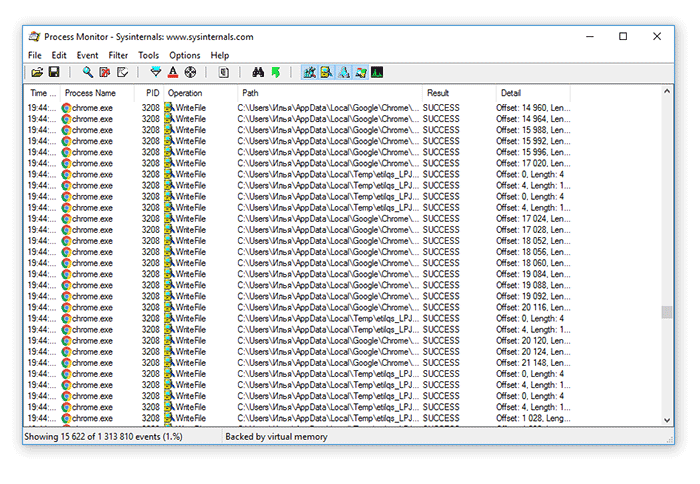Maximize the Process Monitor window
Screen dimensions: 700x484
click(x=623, y=37)
